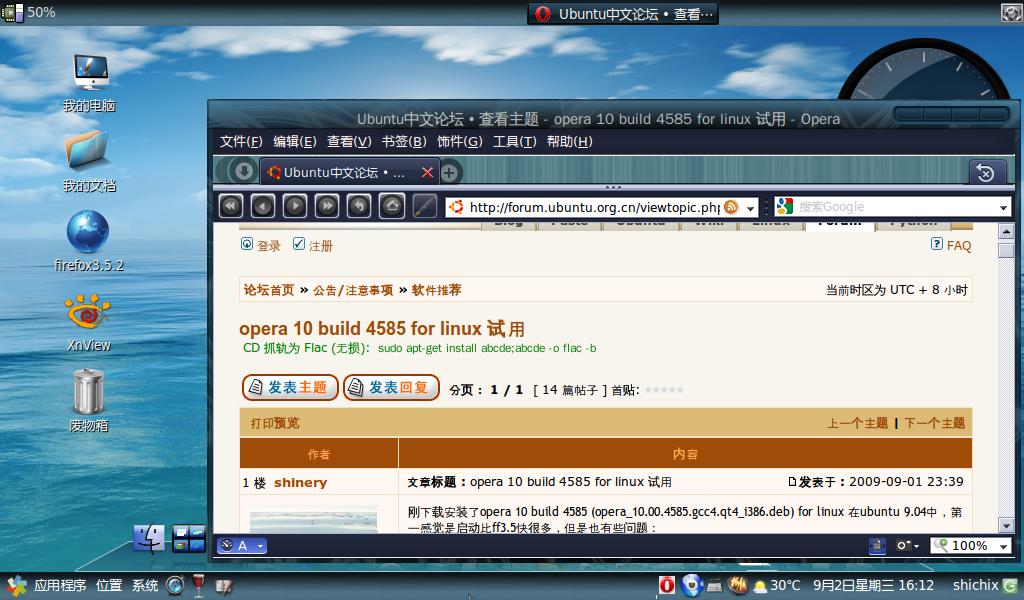
Task: Open 公告/注意事项 breadcrumb link
Action: [353, 290]
